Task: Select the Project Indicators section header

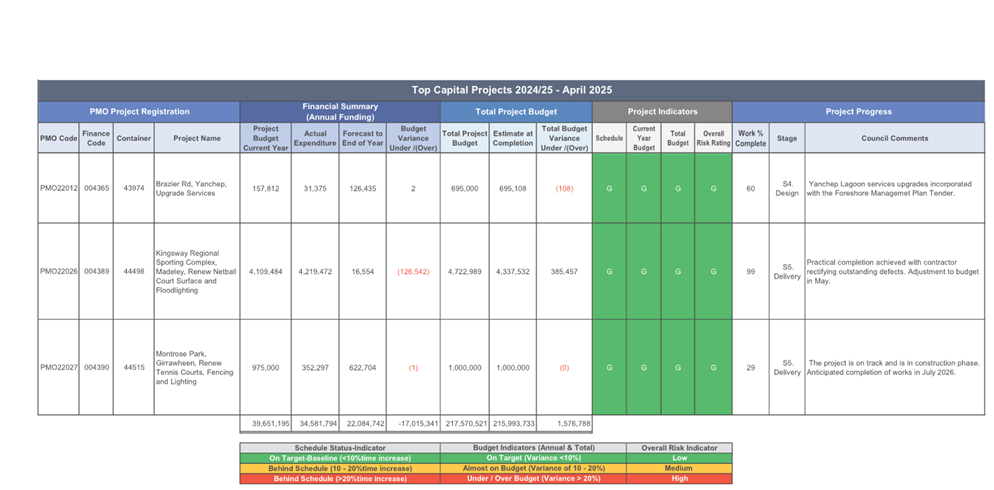Action: [662, 112]
